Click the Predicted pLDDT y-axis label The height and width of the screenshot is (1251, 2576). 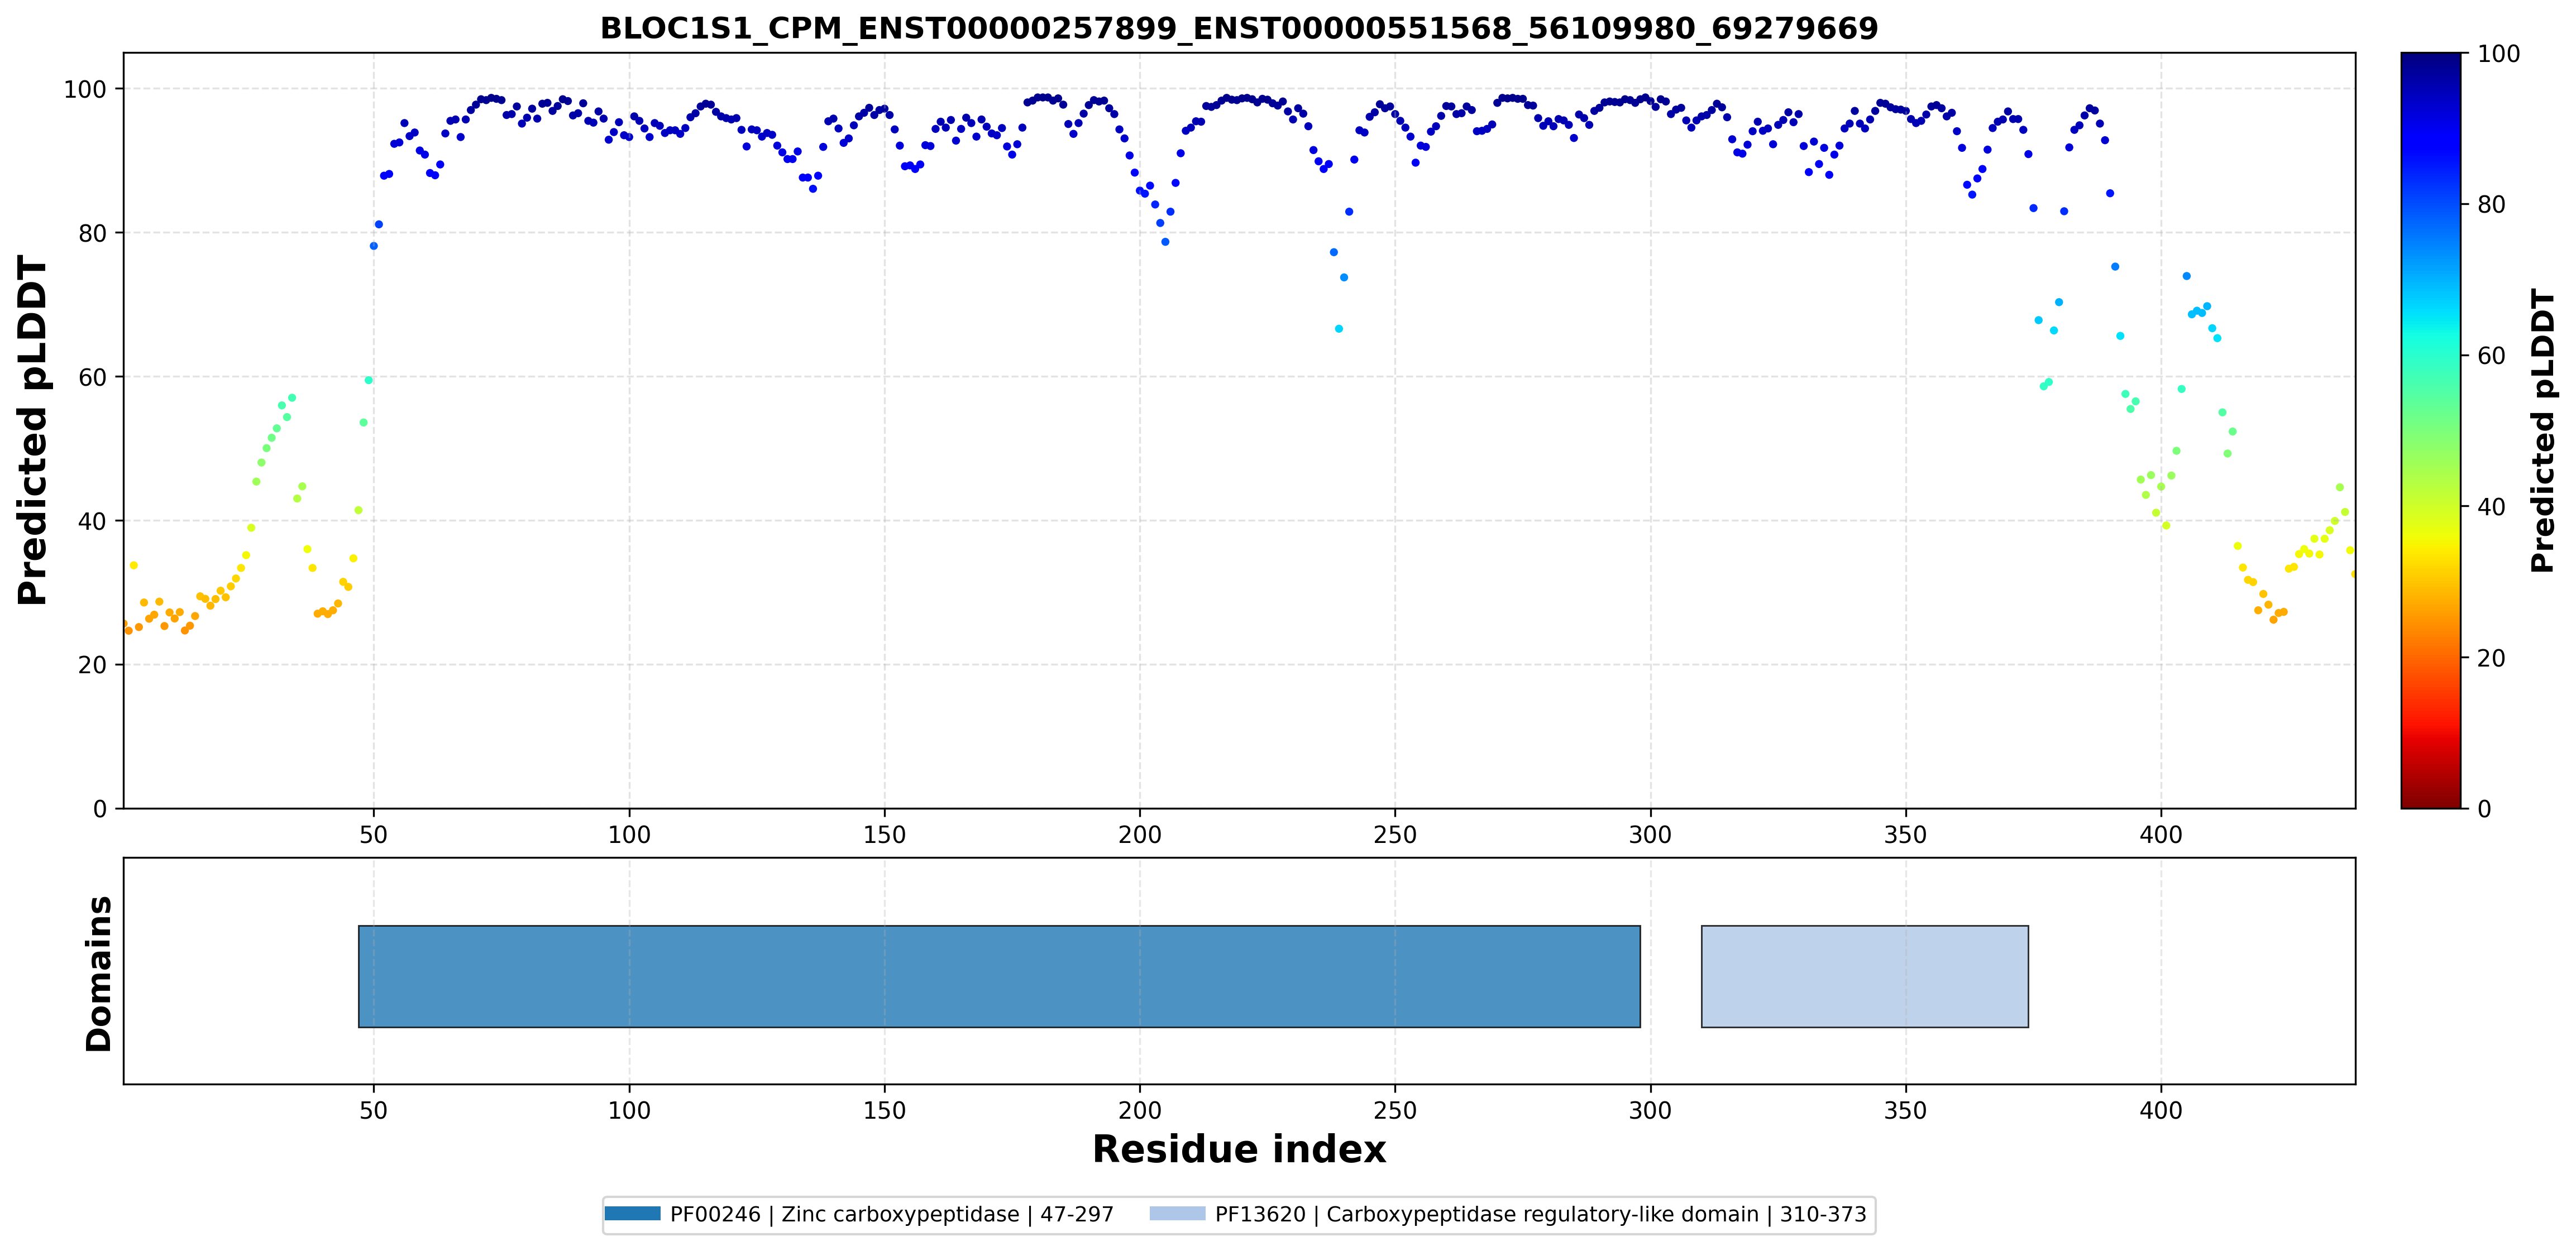coord(33,430)
